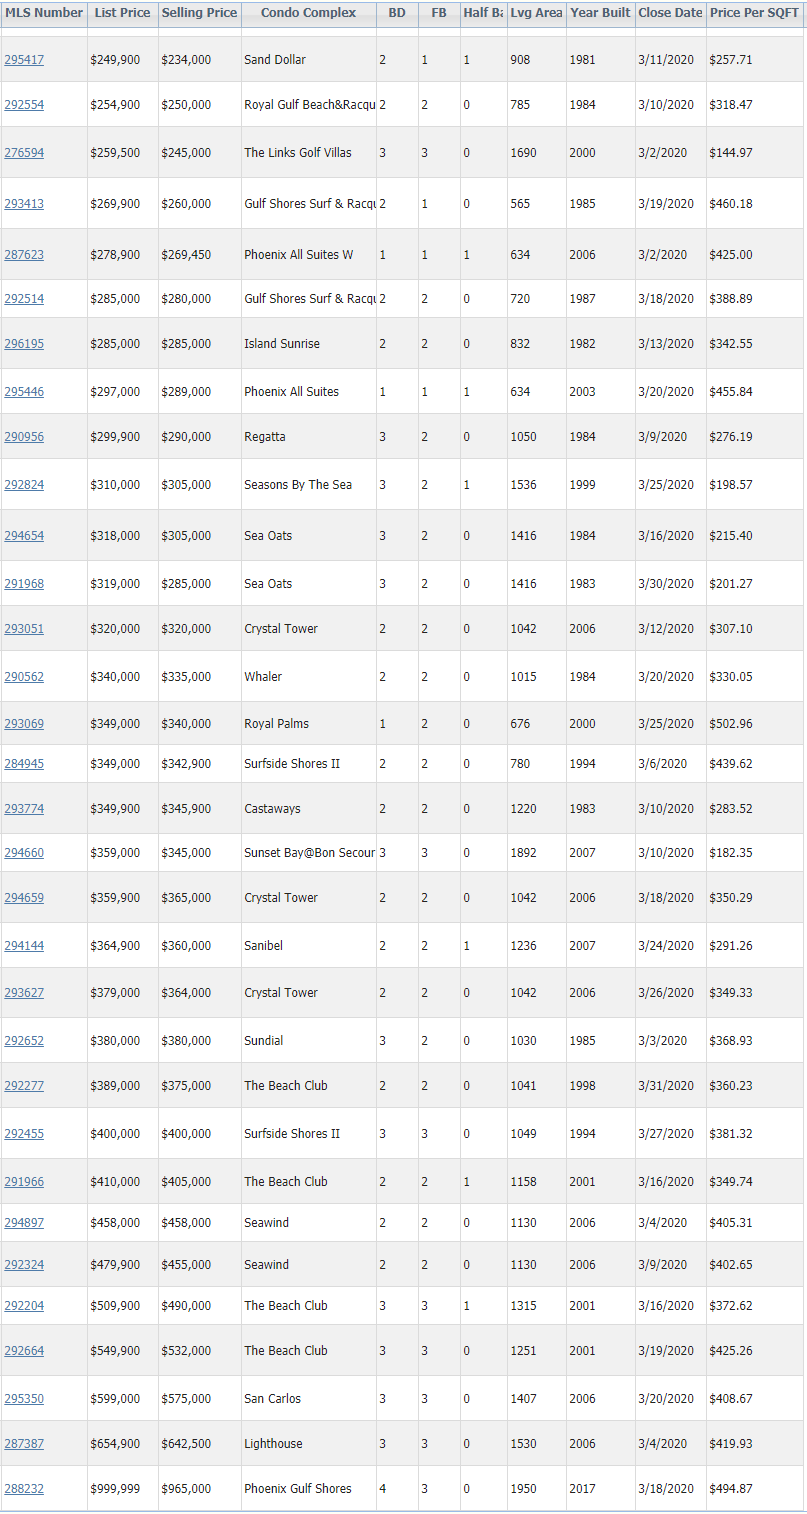Sort by MLS Number column header
This screenshot has width=807, height=1514.
[44, 13]
